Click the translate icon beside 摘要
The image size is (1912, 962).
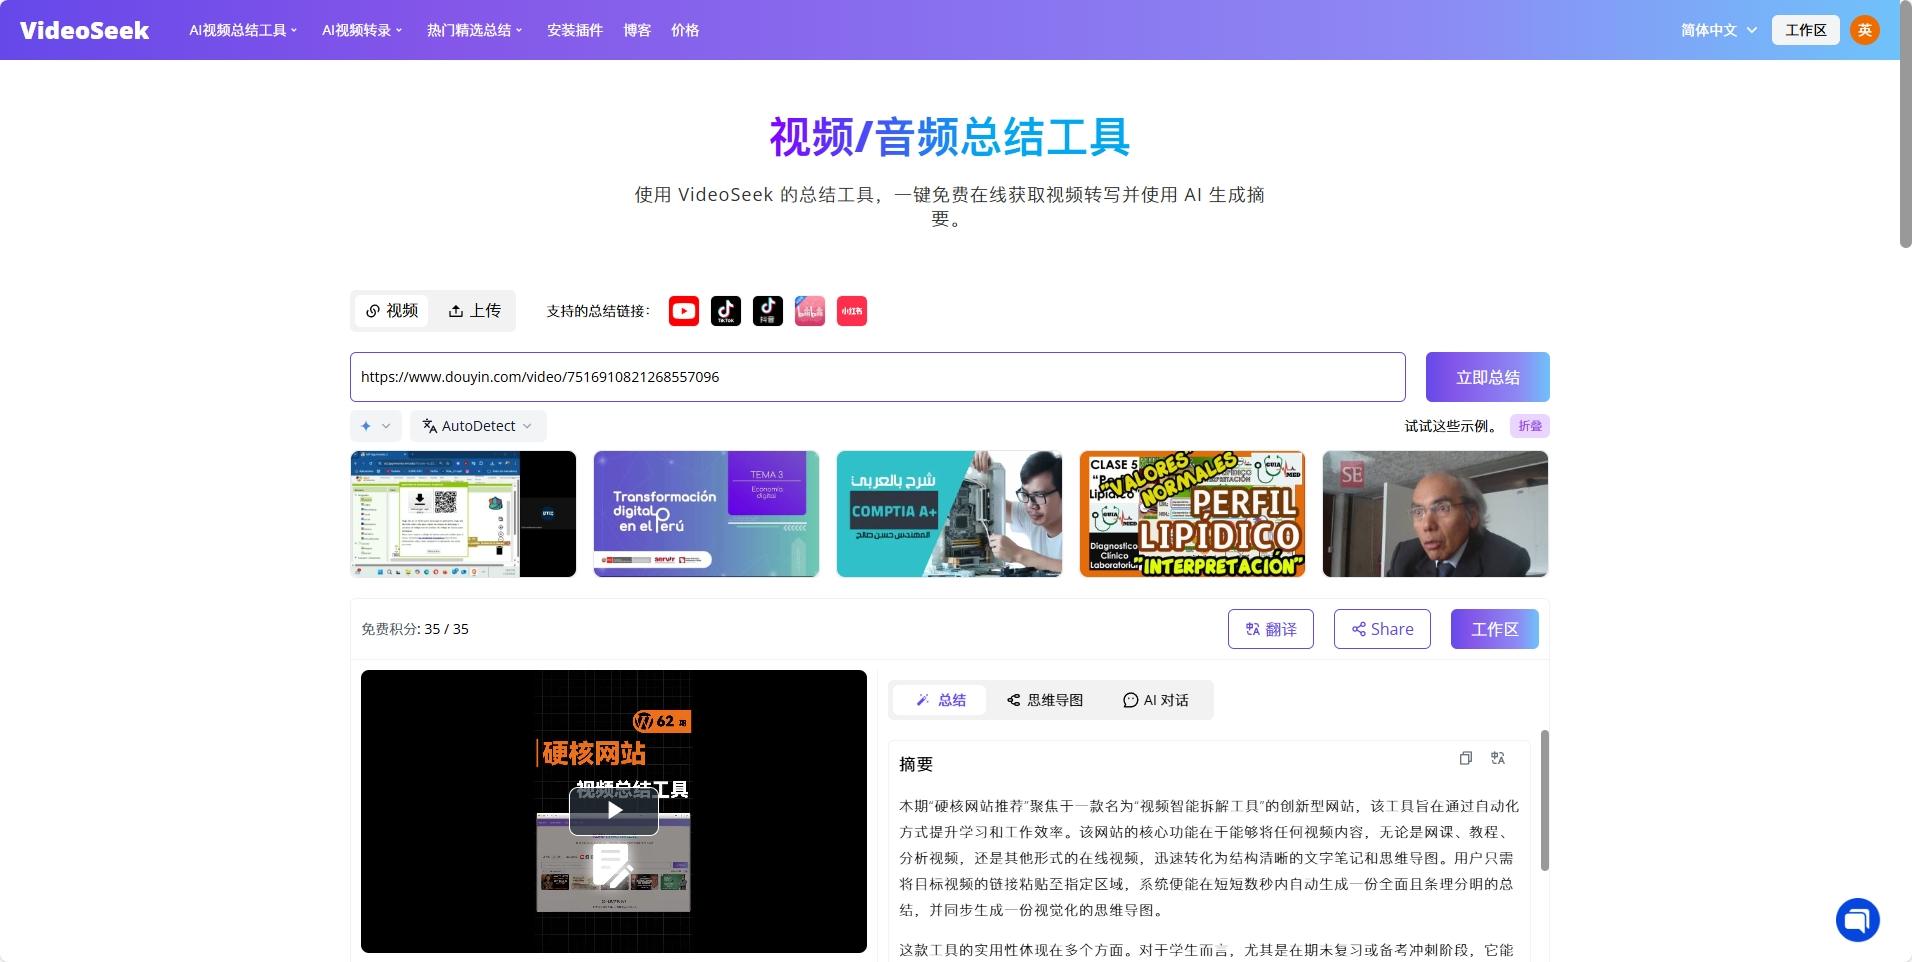[1498, 758]
